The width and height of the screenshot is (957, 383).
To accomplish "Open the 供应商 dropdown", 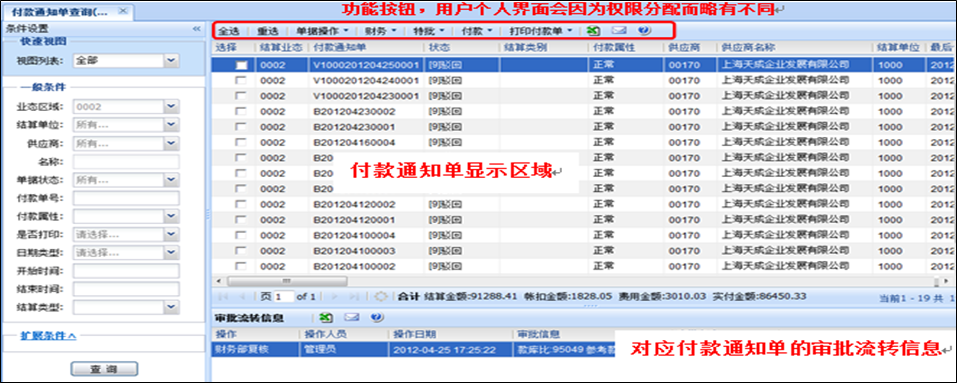I will click(x=172, y=143).
